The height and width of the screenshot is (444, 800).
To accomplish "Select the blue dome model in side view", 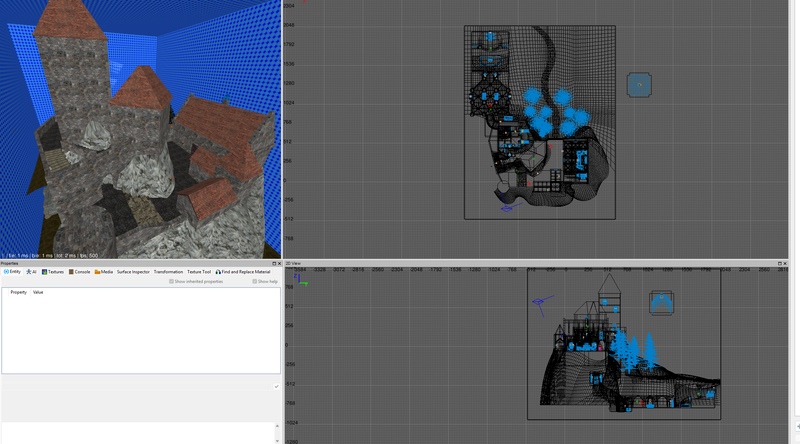I will pos(662,303).
